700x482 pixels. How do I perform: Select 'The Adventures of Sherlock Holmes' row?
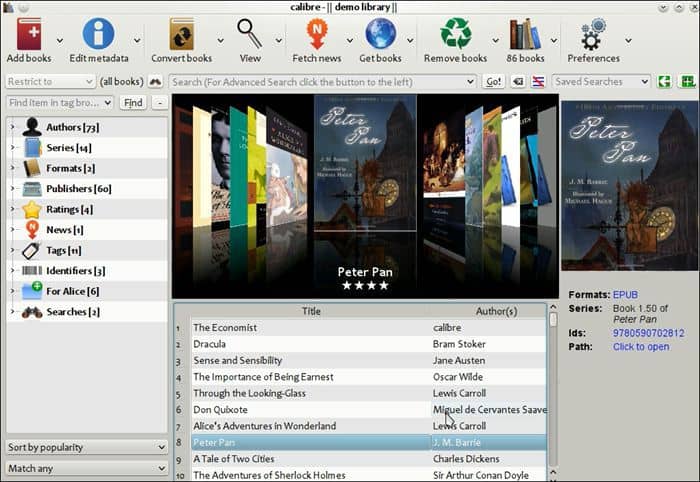(369, 475)
